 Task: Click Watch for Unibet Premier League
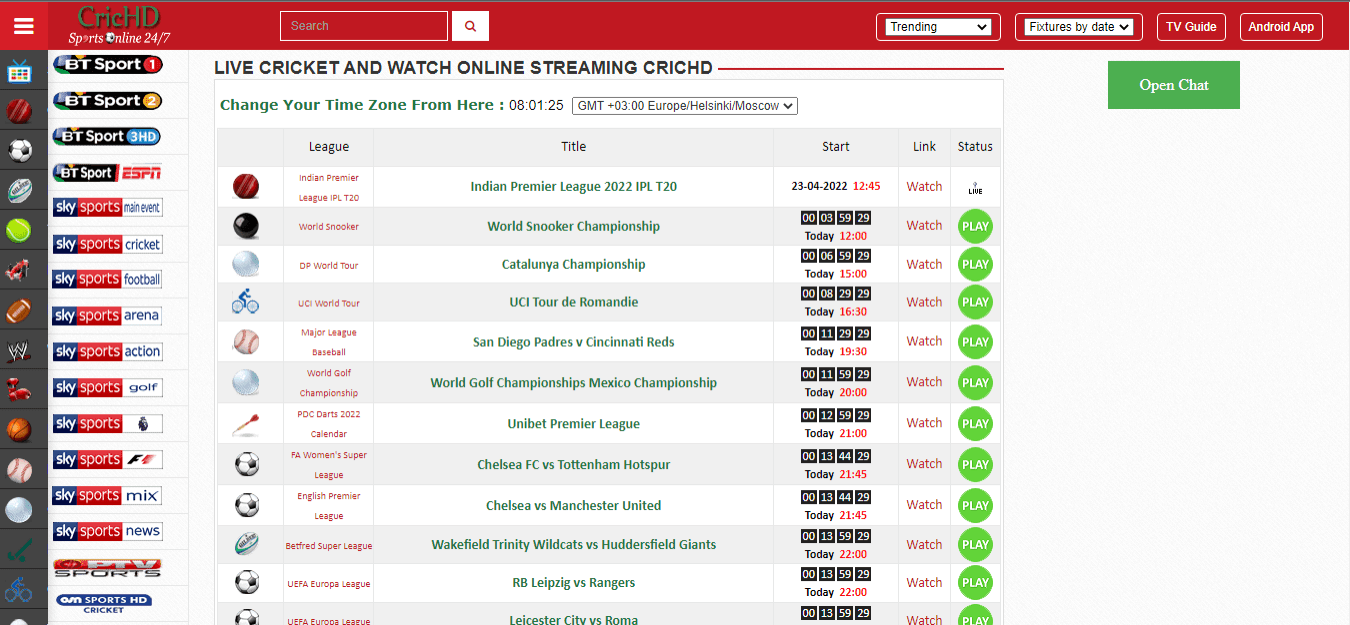point(924,422)
